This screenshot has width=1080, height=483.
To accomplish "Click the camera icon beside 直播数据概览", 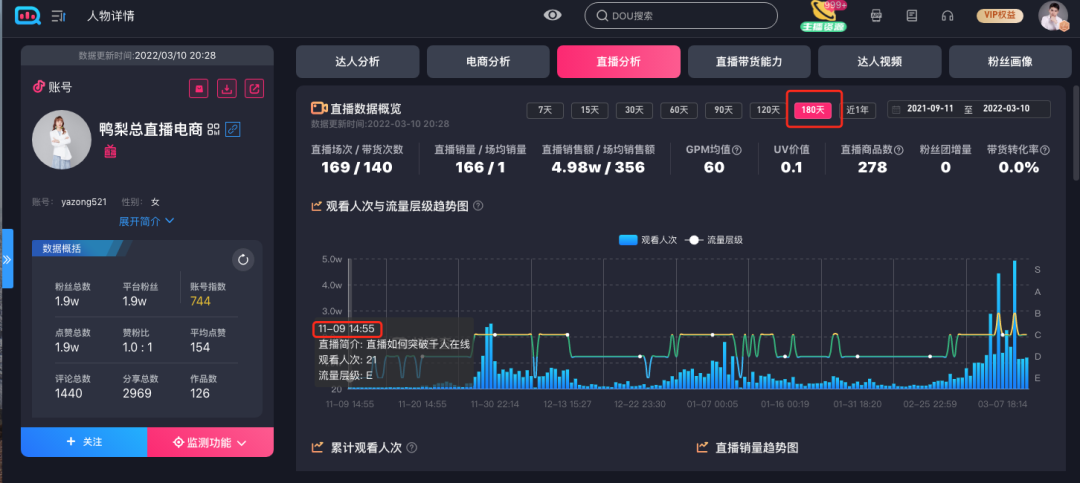I will [318, 108].
